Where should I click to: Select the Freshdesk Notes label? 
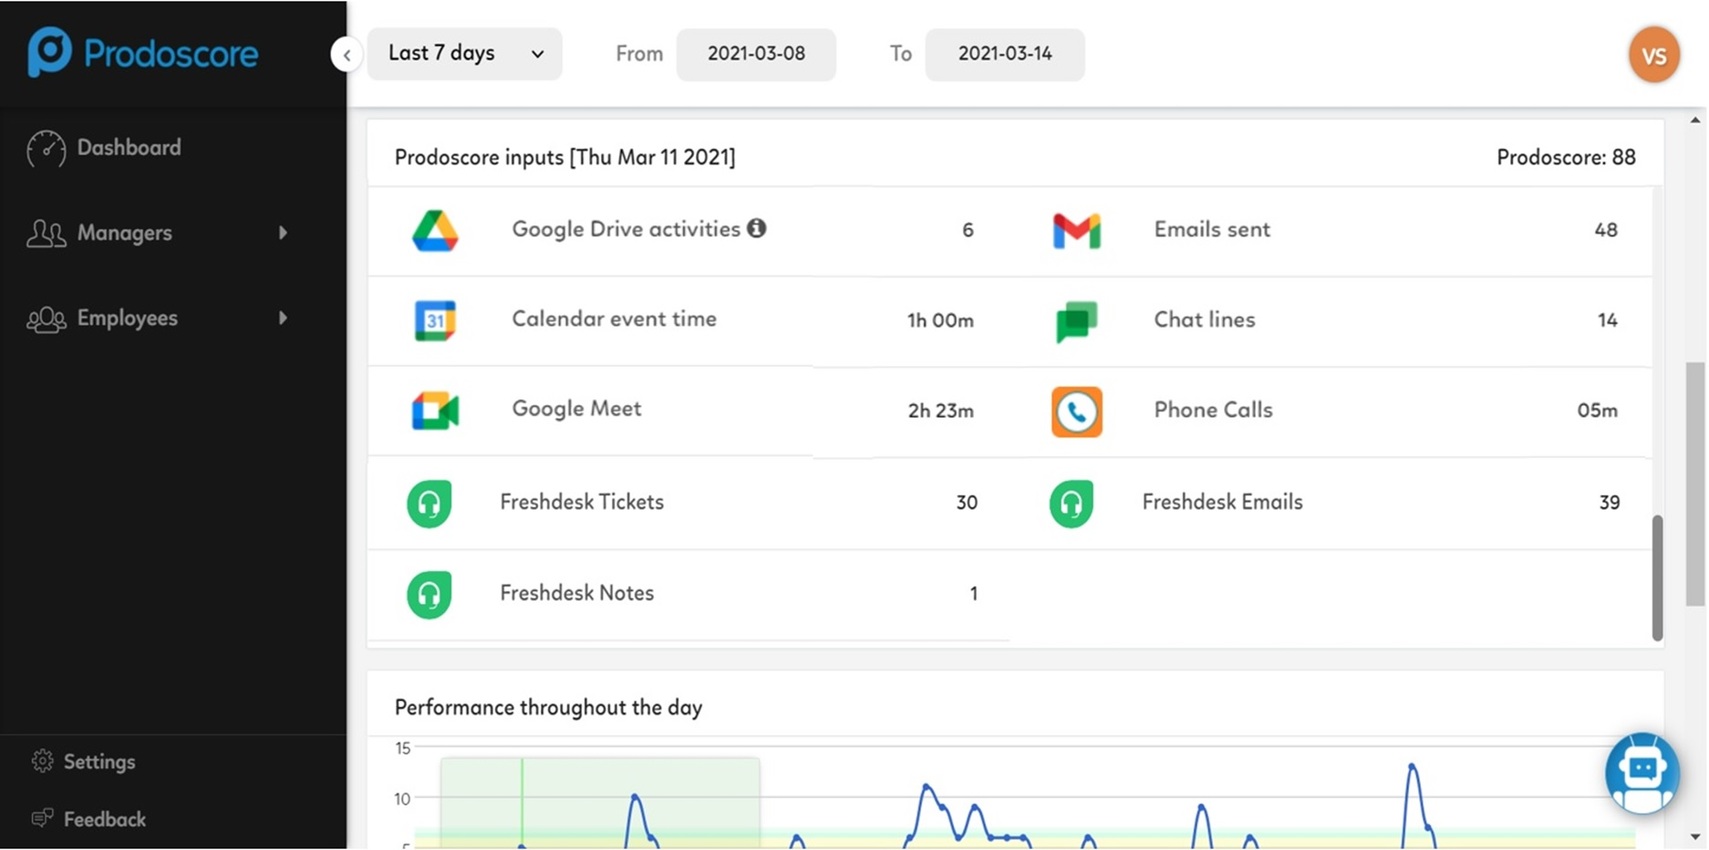[x=577, y=593]
